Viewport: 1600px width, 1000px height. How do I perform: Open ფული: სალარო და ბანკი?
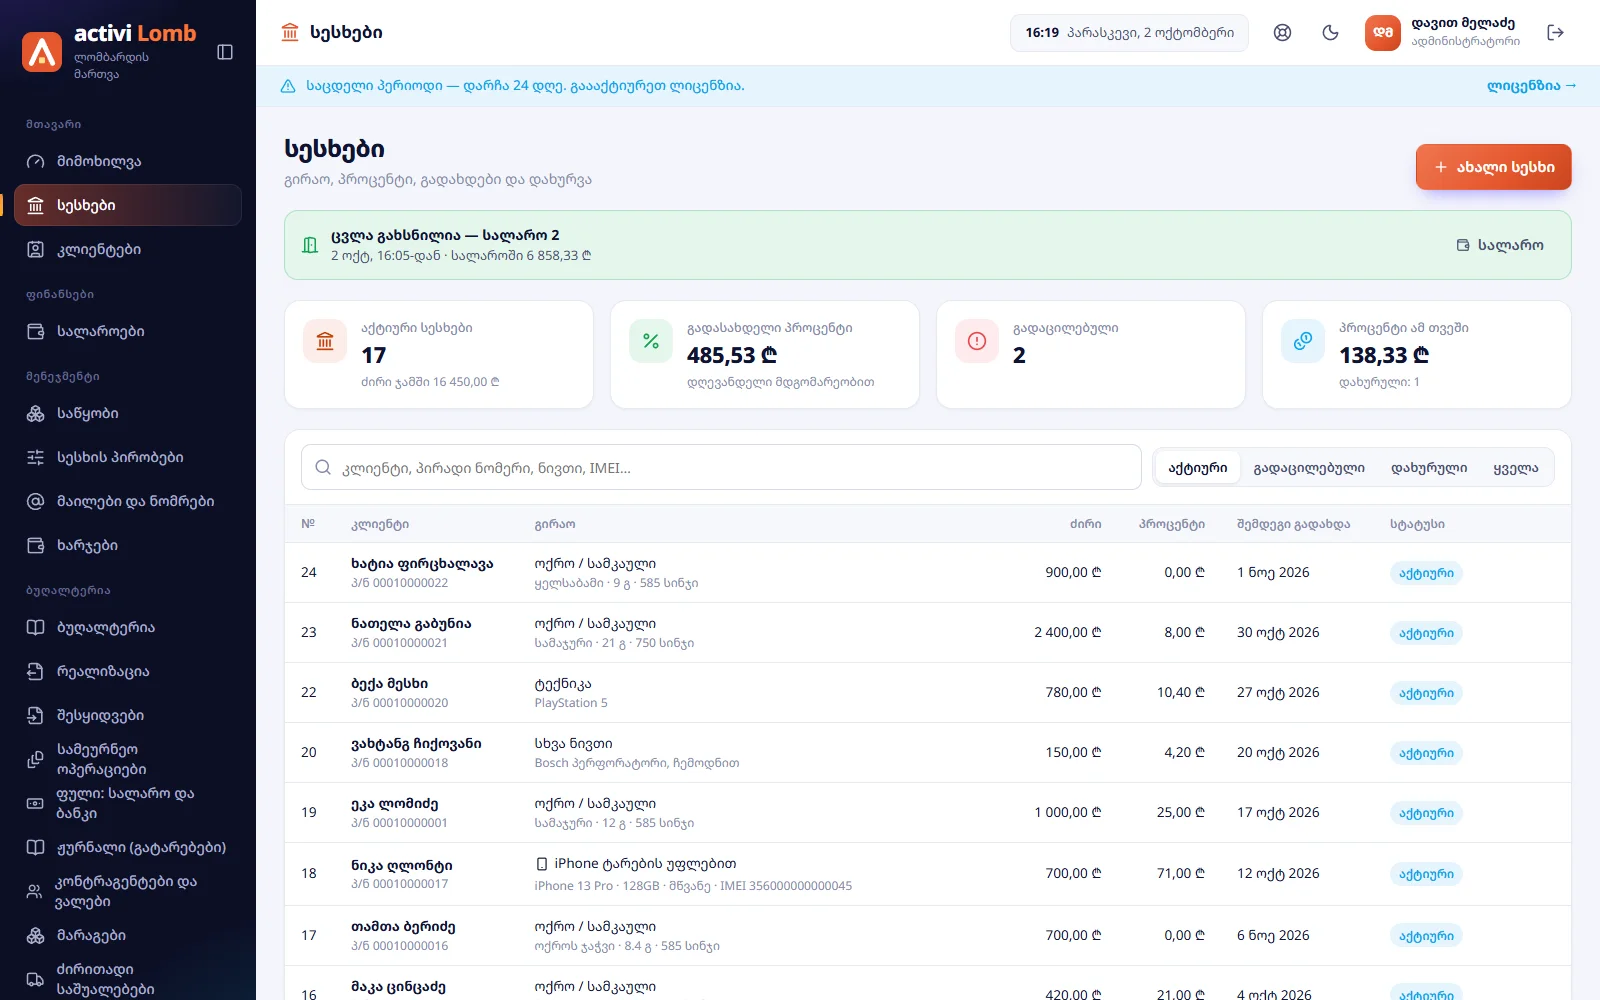128,803
